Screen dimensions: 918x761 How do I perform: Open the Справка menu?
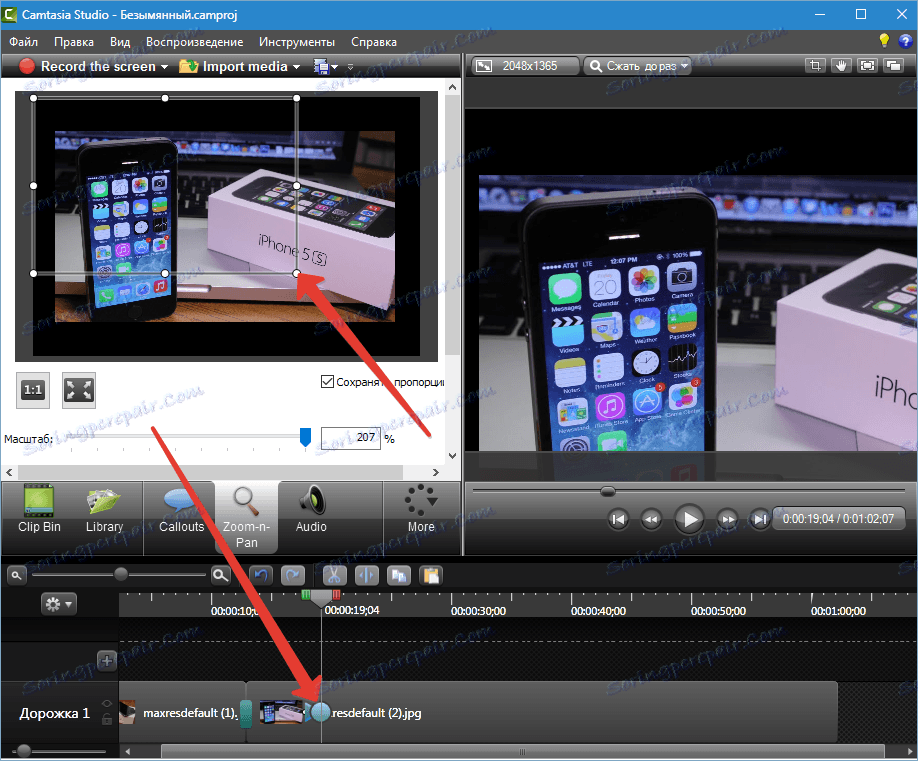[x=374, y=42]
